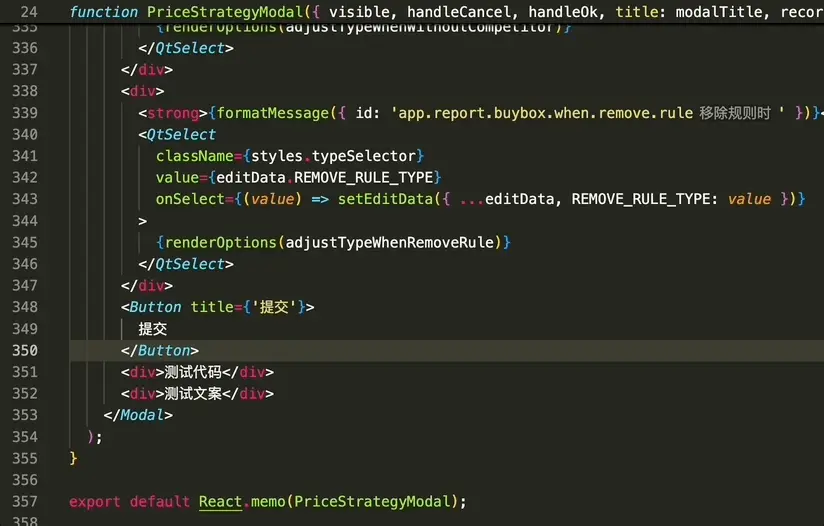Click the <strong> tag on line 339
This screenshot has height=526, width=824.
pos(173,113)
